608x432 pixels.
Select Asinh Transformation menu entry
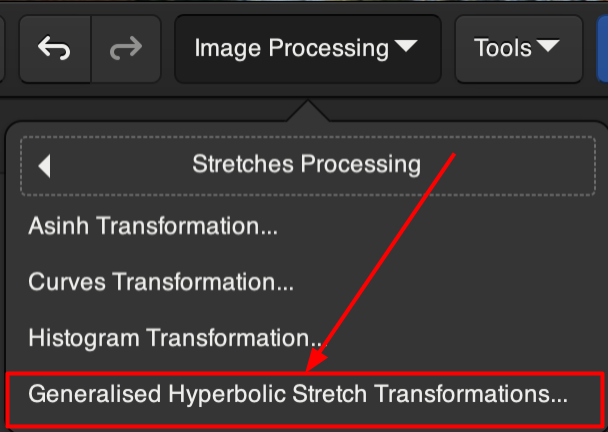153,226
